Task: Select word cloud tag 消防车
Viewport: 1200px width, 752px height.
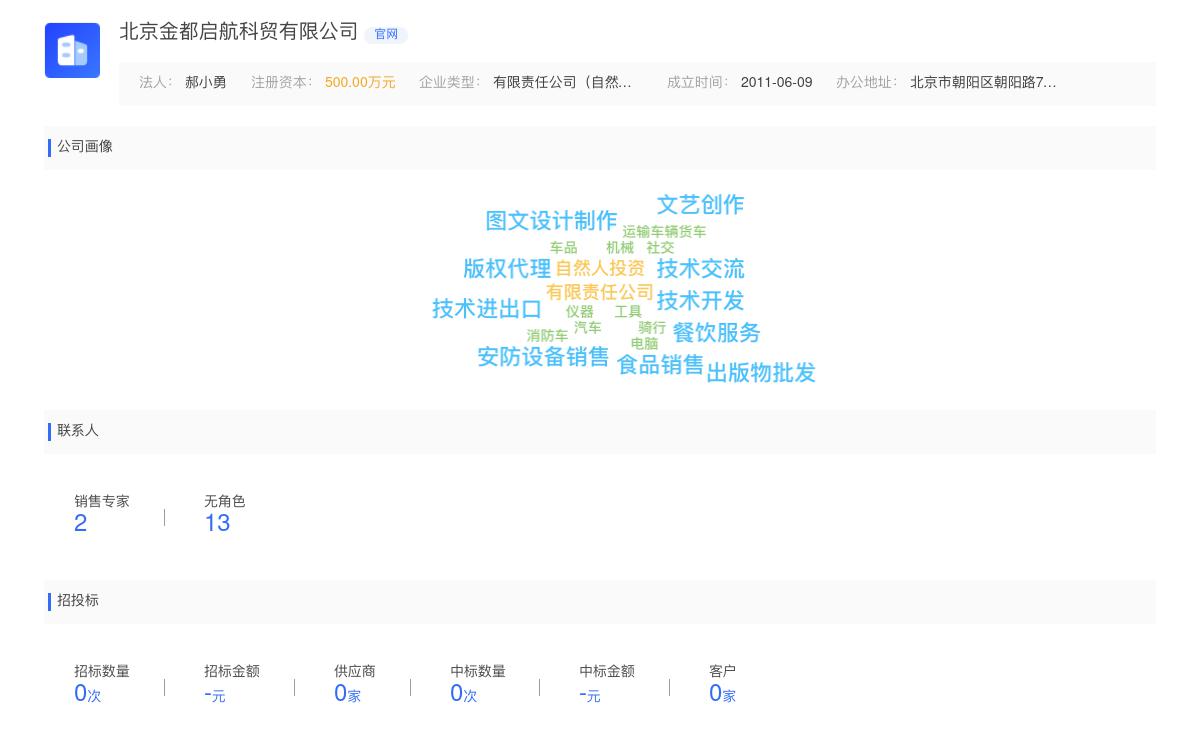Action: (547, 336)
